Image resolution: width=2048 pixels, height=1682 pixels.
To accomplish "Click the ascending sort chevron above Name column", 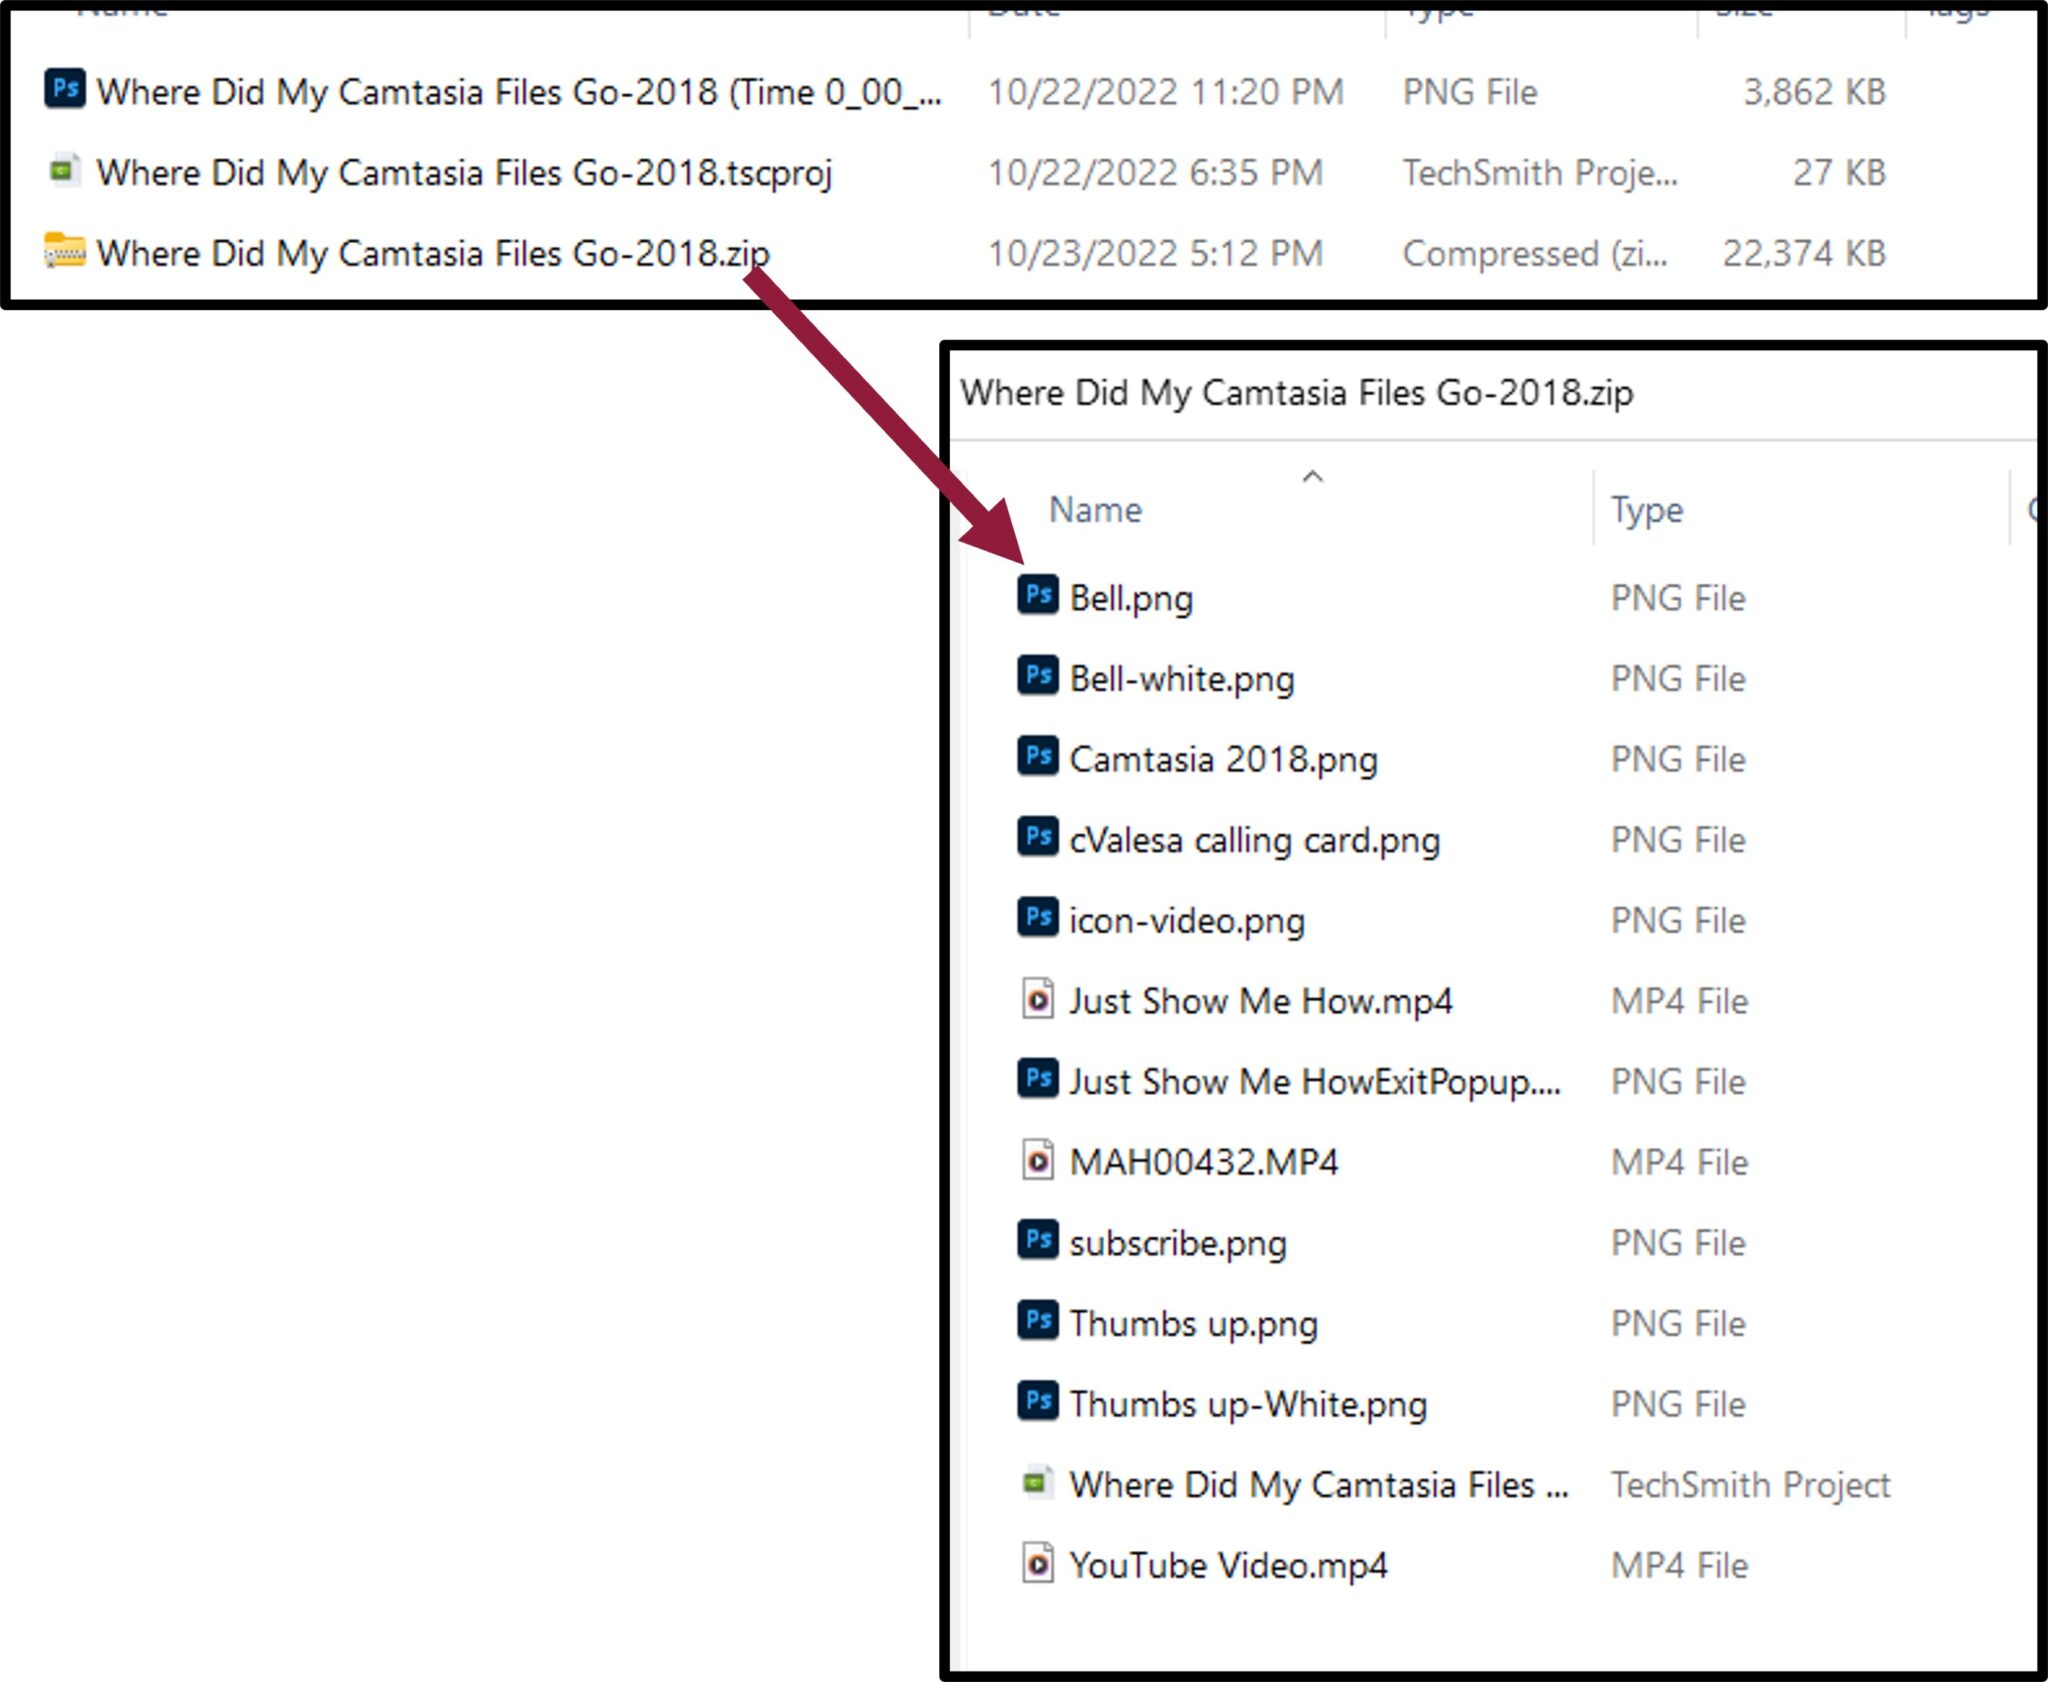I will (x=1311, y=475).
